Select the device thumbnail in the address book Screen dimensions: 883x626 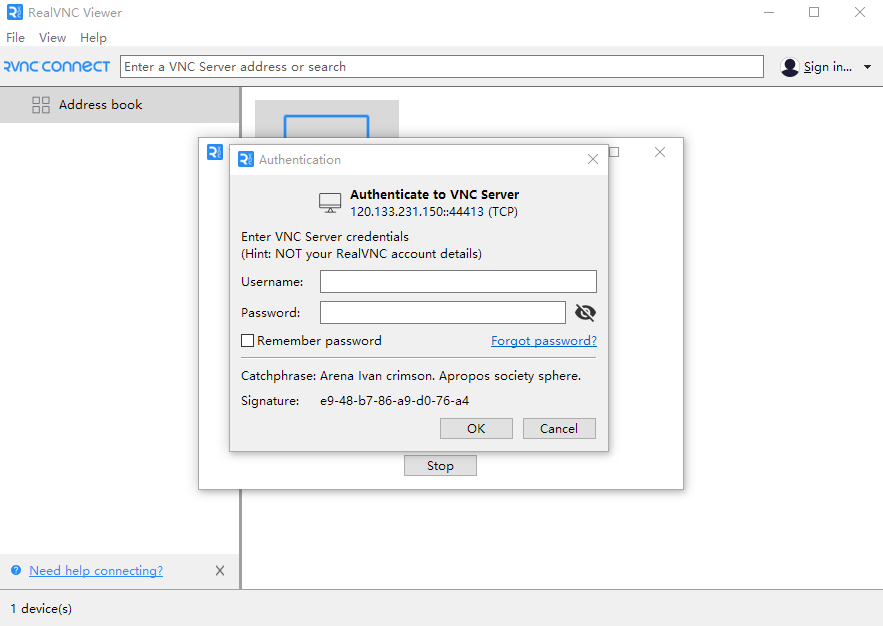(327, 119)
